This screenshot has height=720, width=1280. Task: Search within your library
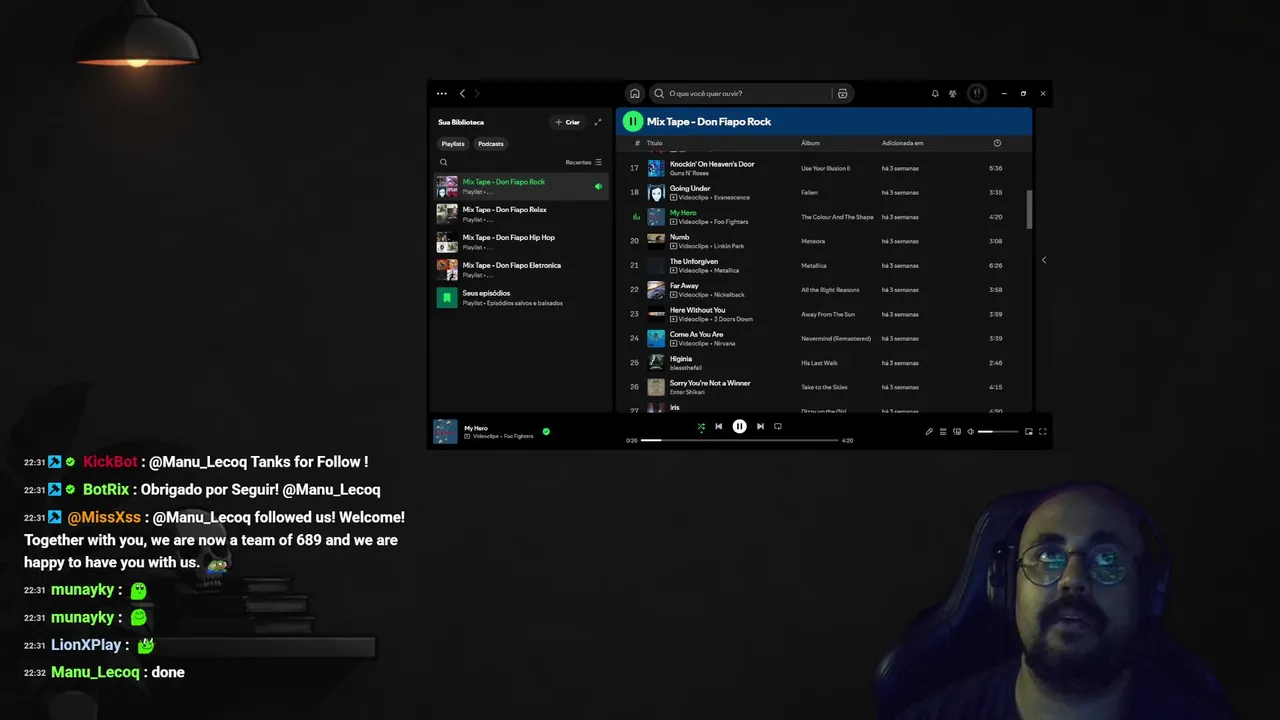pos(444,162)
